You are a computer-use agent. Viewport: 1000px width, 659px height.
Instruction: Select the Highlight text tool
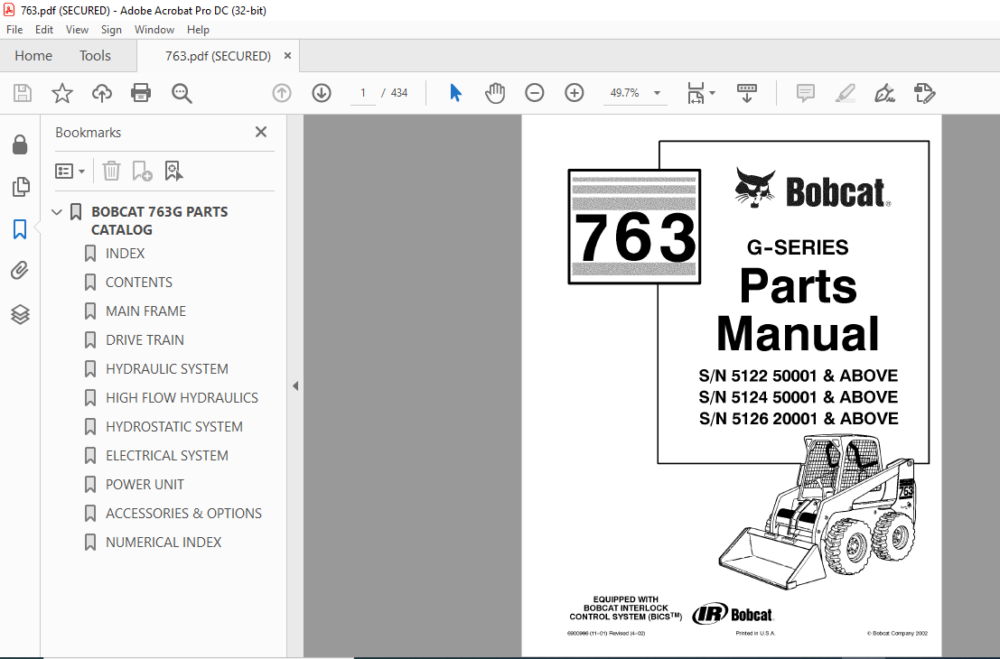[845, 93]
